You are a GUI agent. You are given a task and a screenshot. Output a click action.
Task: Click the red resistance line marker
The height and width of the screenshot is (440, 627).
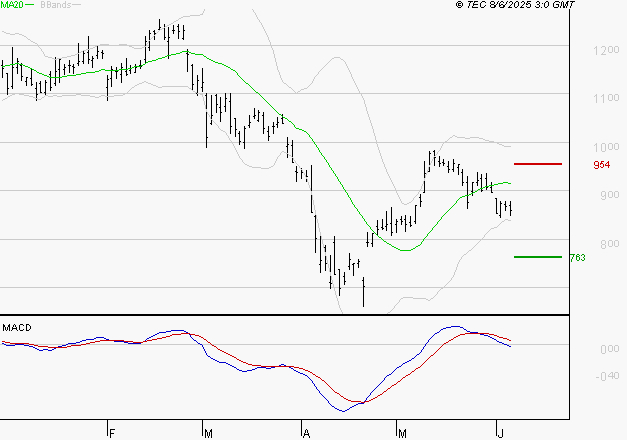tap(538, 164)
